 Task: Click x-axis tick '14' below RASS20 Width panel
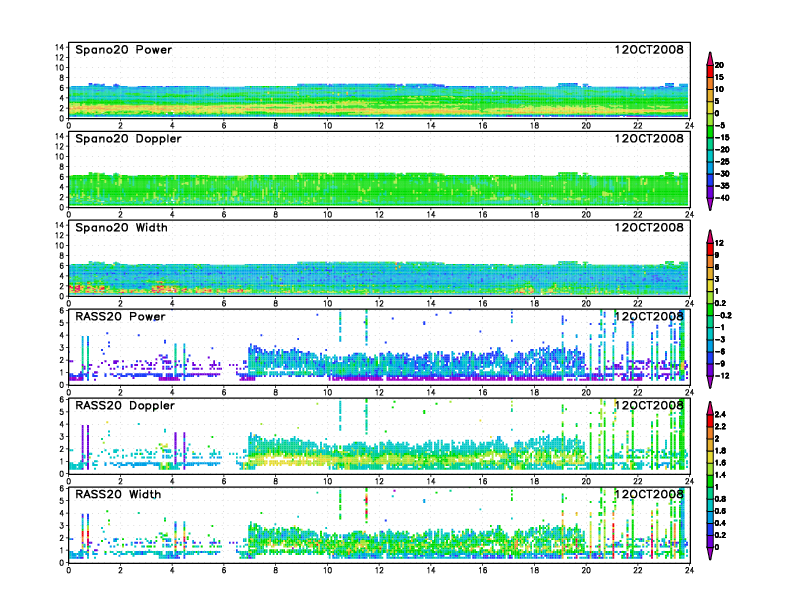click(x=431, y=570)
